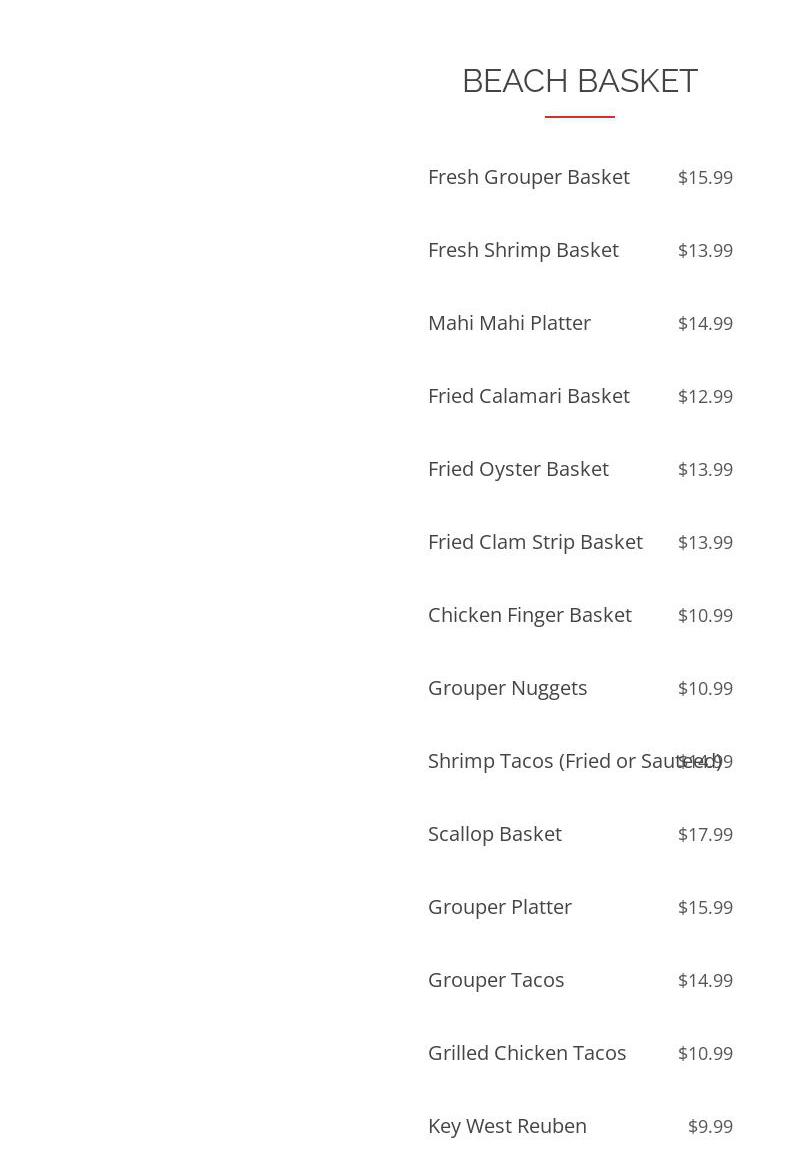The width and height of the screenshot is (785, 1165).
Task: Click the $17.99 Scallop Basket price
Action: [705, 834]
